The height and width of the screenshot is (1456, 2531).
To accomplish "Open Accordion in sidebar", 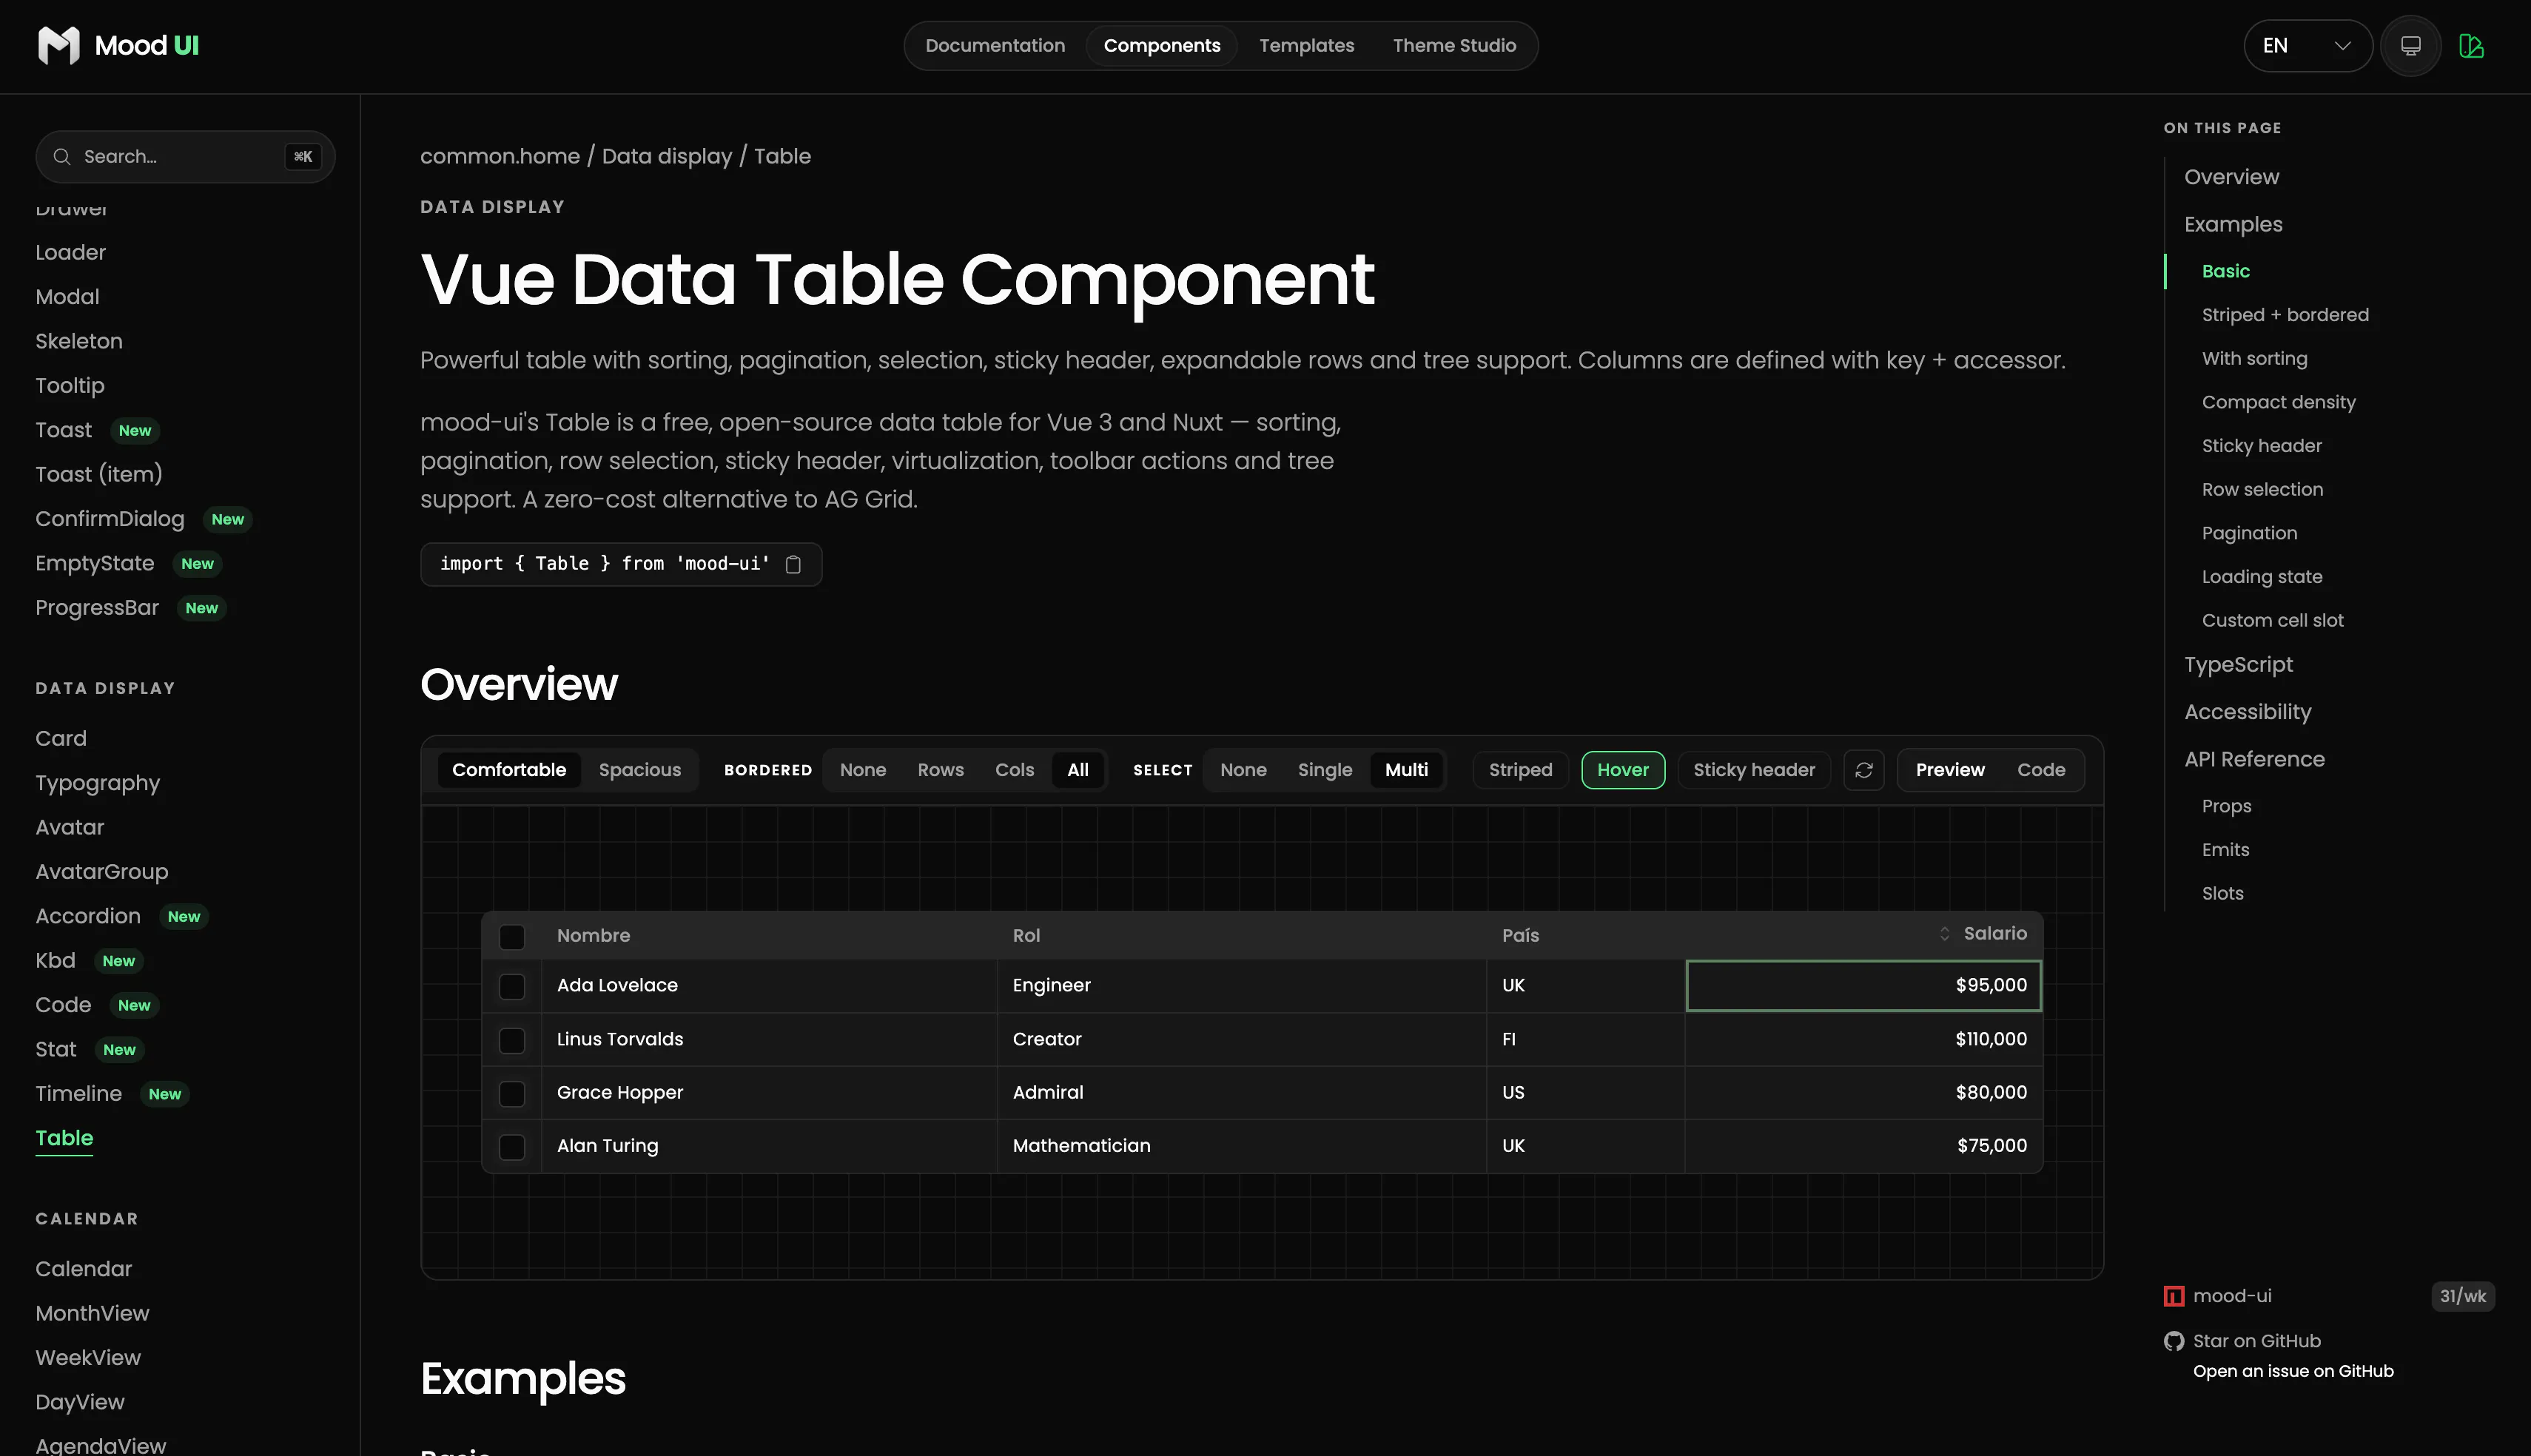I will (88, 917).
